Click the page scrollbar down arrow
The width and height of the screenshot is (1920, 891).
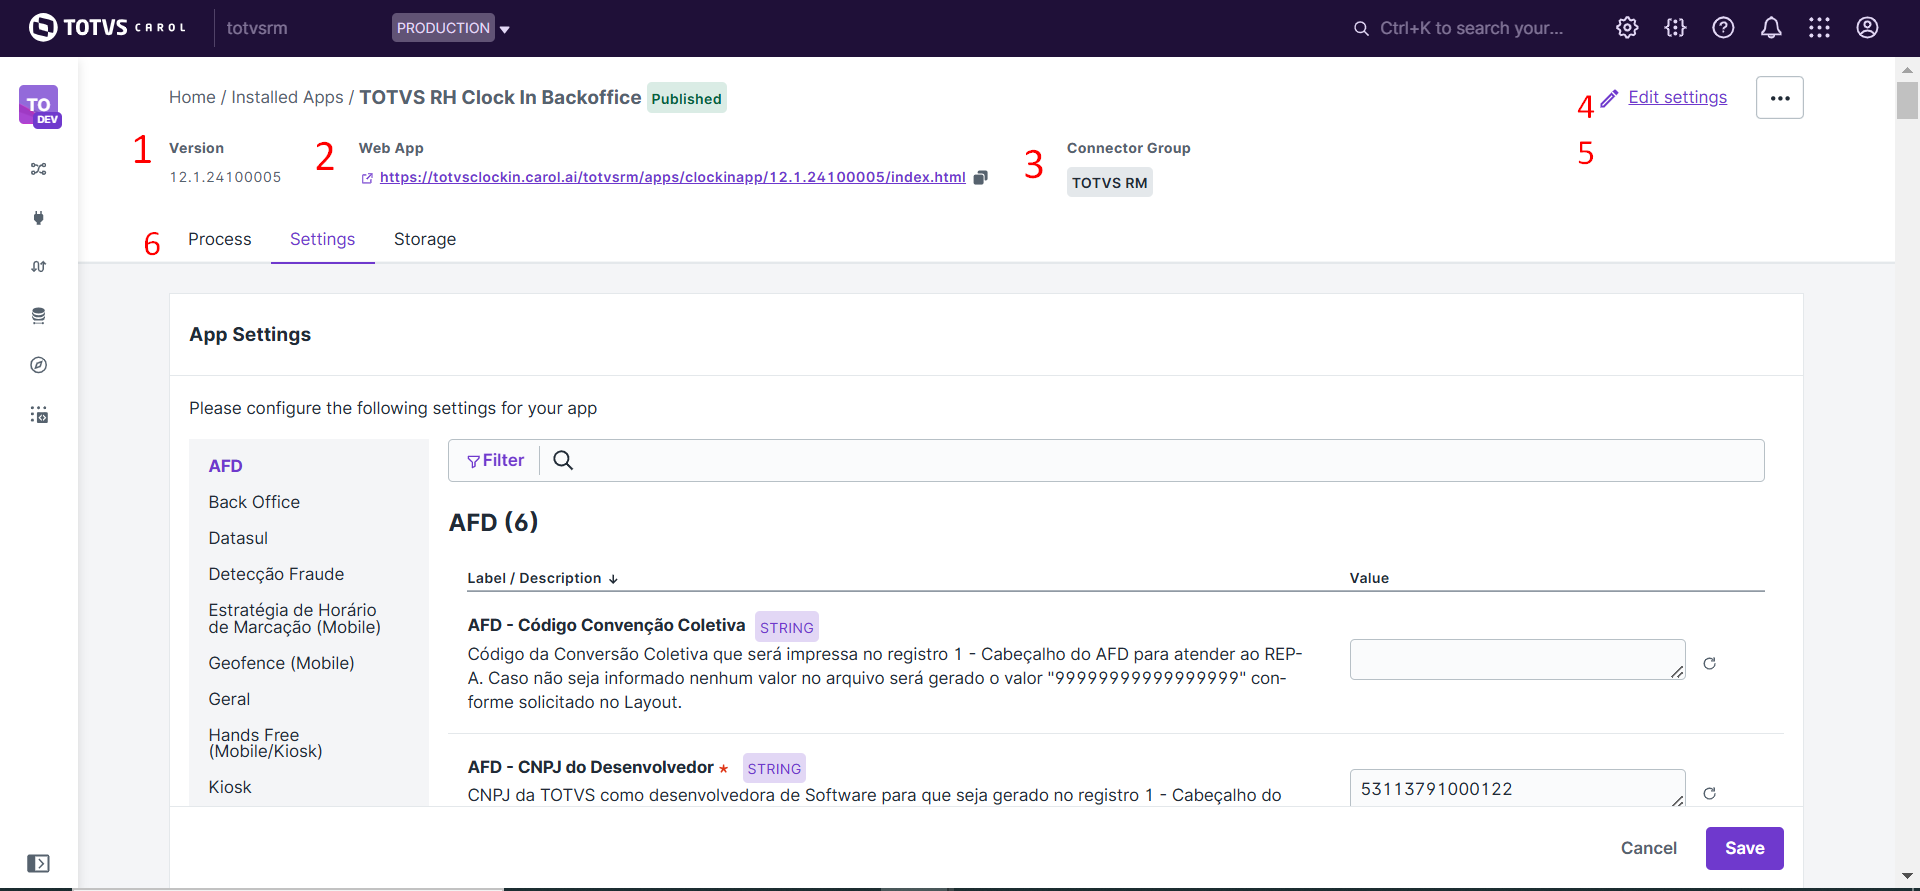click(x=1907, y=876)
